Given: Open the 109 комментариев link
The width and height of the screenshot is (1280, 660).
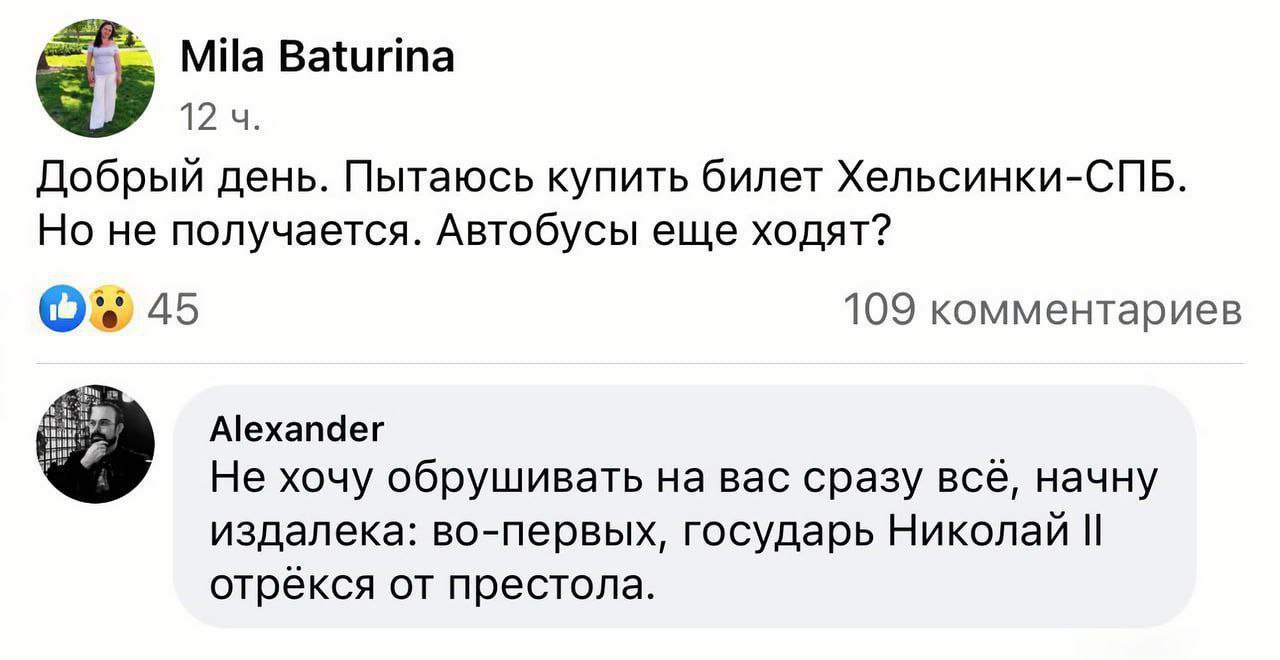Looking at the screenshot, I should click(1043, 311).
